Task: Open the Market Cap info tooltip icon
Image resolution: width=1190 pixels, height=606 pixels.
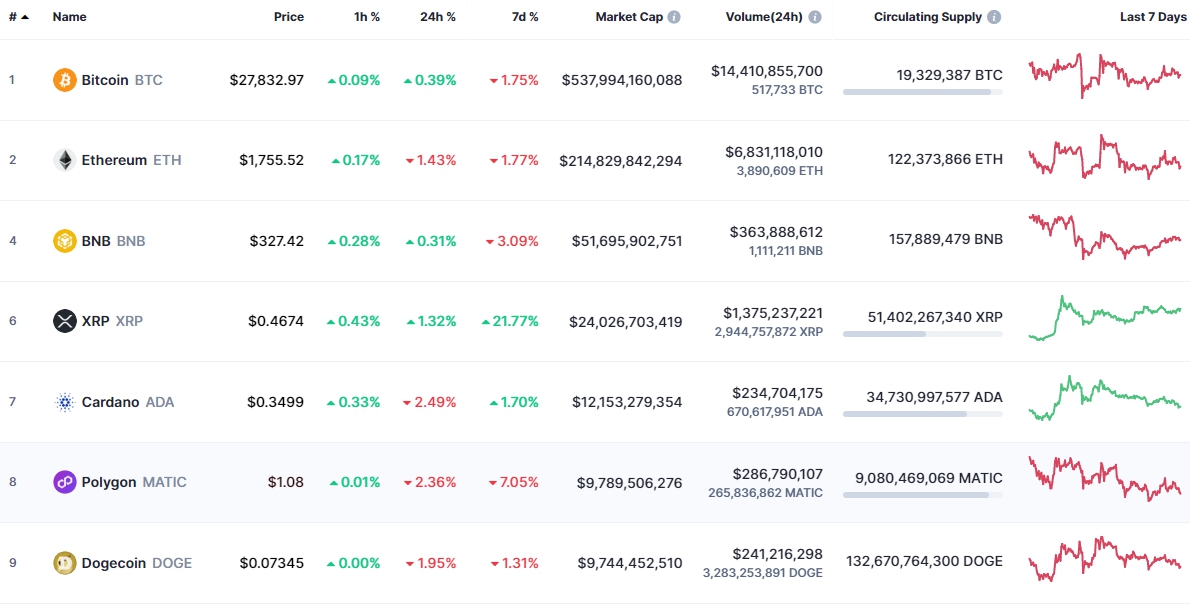Action: pyautogui.click(x=674, y=17)
